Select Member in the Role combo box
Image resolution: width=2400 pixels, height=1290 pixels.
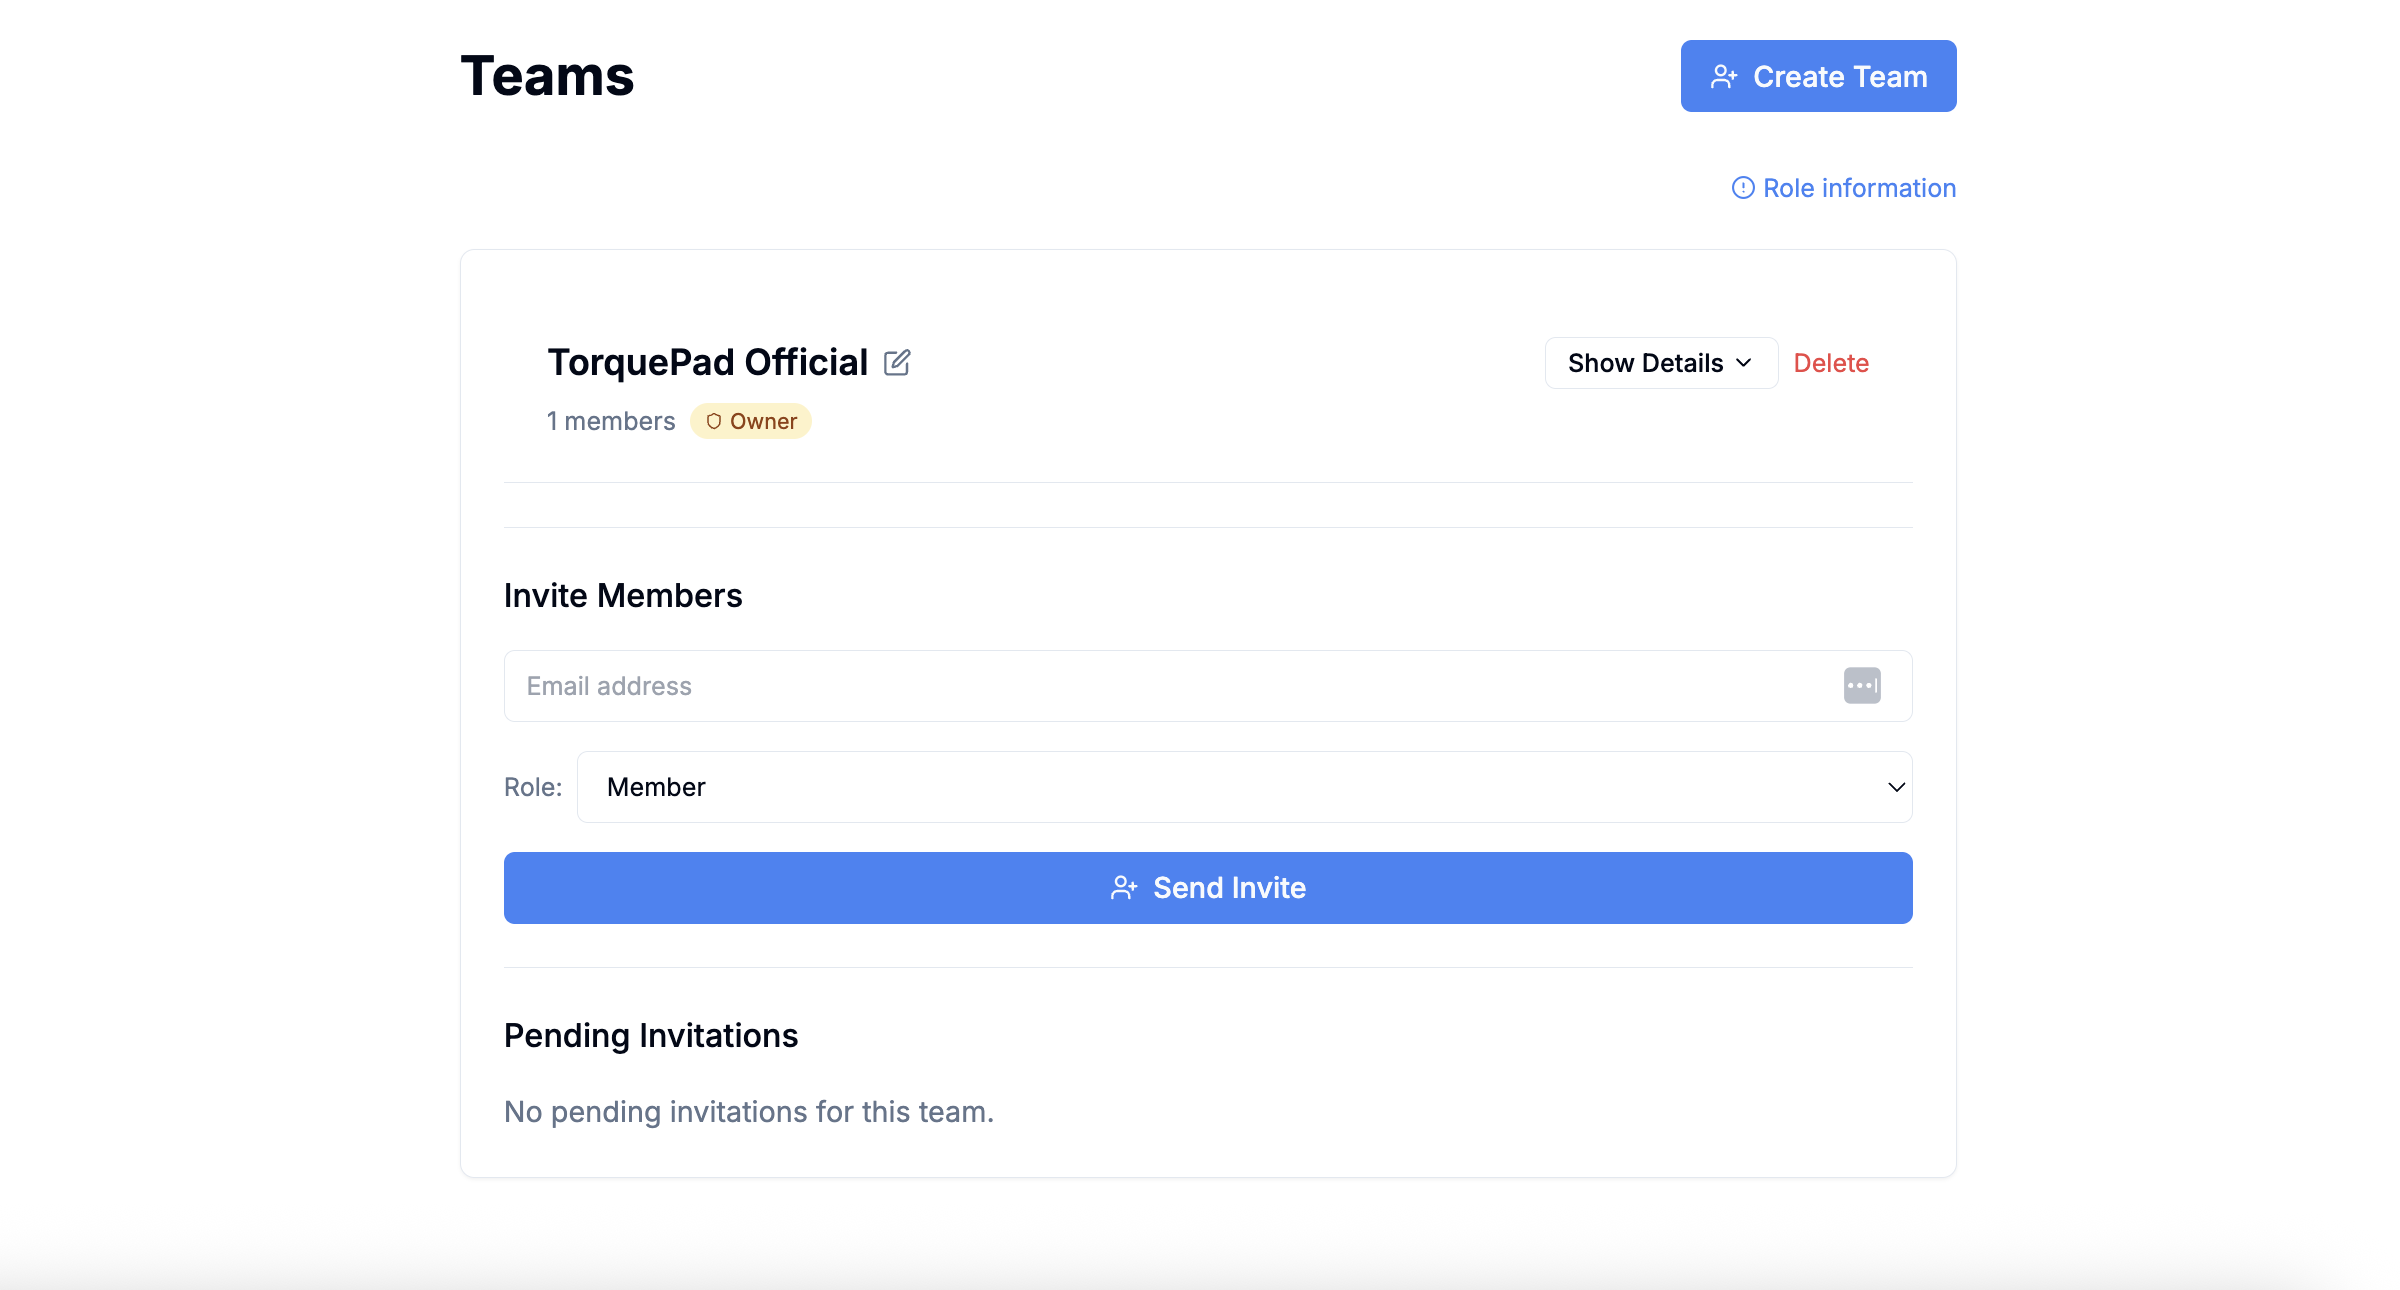click(1243, 787)
